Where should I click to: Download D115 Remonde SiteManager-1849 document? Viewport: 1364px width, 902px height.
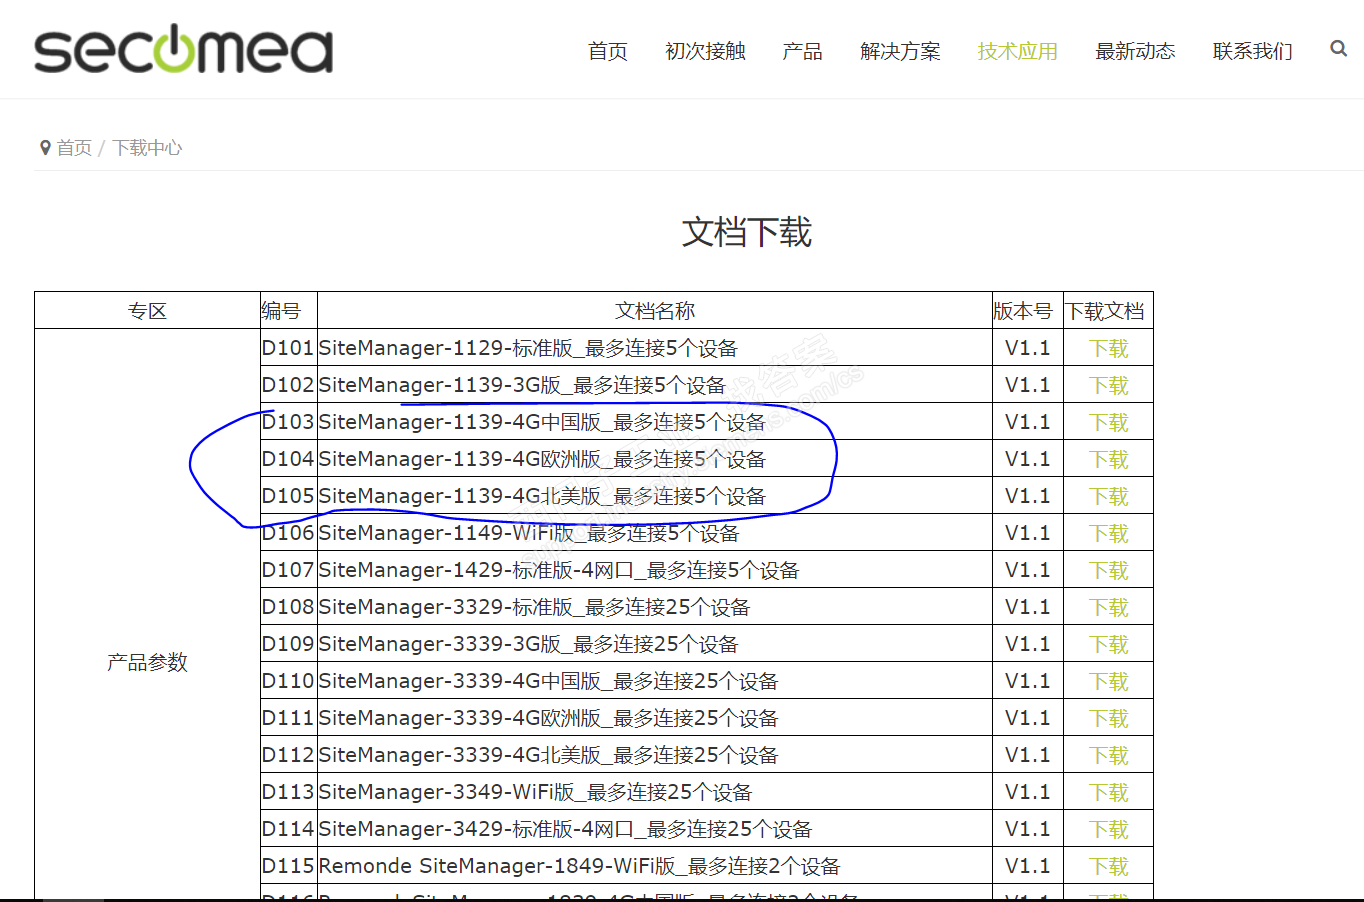1108,866
